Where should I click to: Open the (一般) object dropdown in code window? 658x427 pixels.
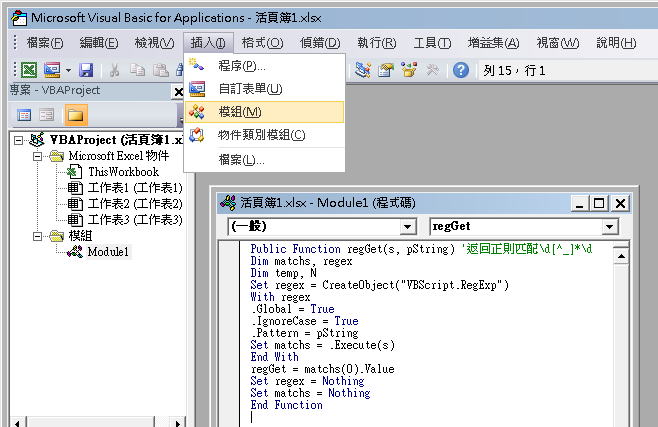407,227
